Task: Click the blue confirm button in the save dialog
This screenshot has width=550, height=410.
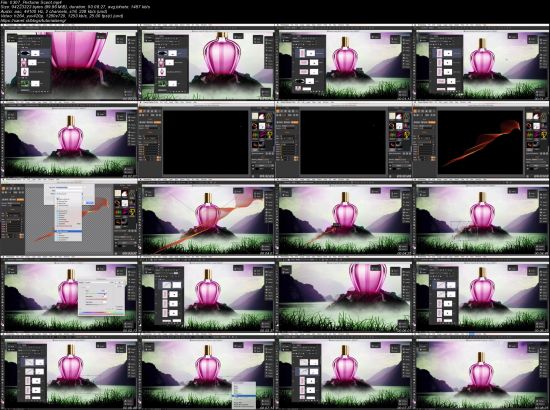Action: tap(89, 203)
